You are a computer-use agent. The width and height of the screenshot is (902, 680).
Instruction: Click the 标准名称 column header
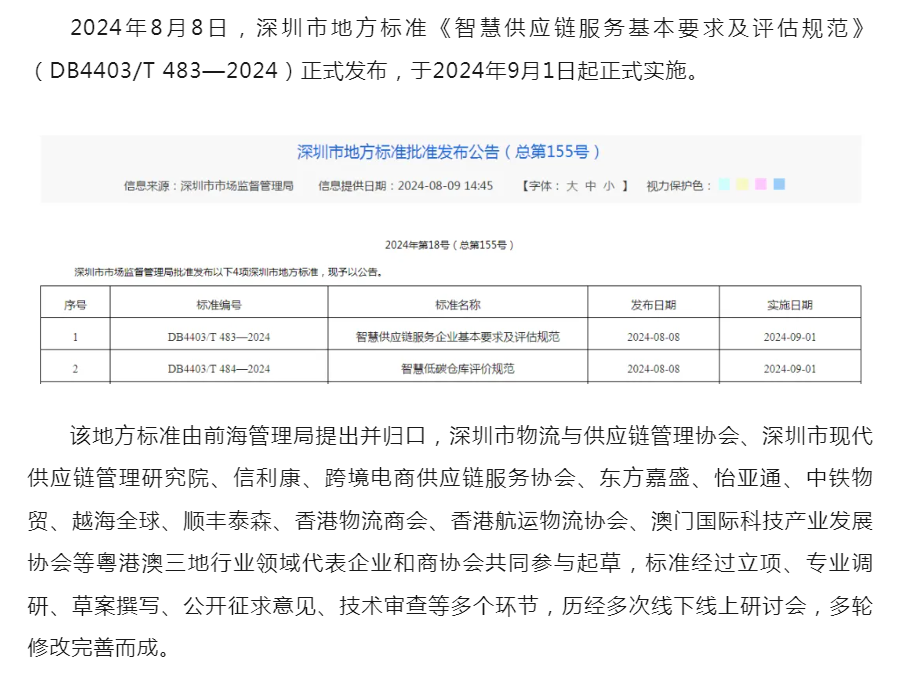pos(458,305)
